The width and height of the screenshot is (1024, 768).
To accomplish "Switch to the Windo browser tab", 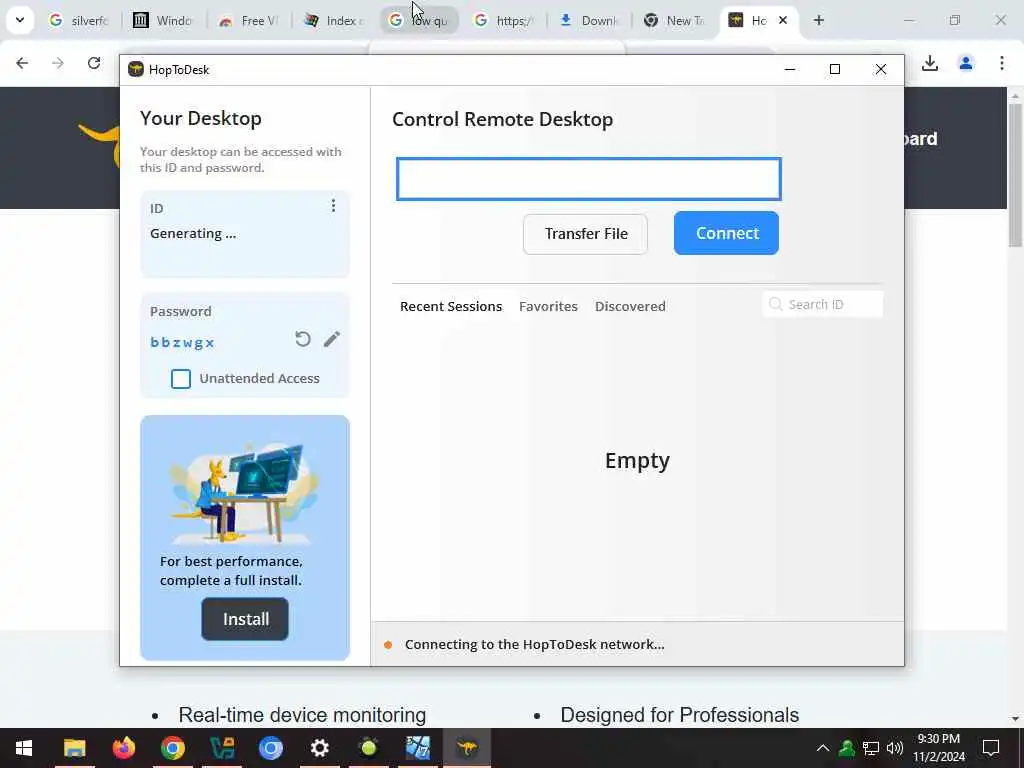I will click(x=164, y=21).
